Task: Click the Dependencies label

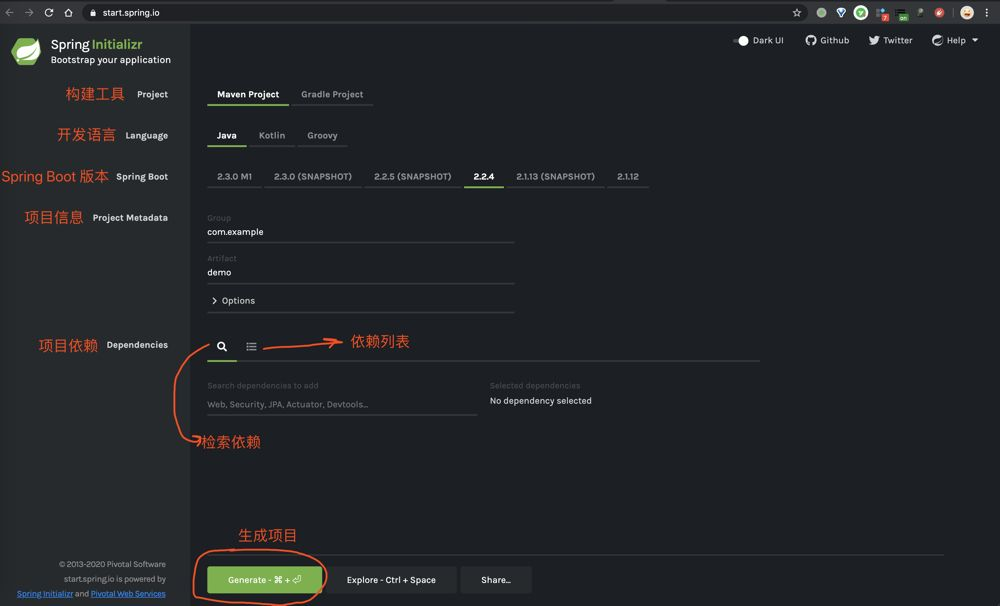Action: point(137,345)
